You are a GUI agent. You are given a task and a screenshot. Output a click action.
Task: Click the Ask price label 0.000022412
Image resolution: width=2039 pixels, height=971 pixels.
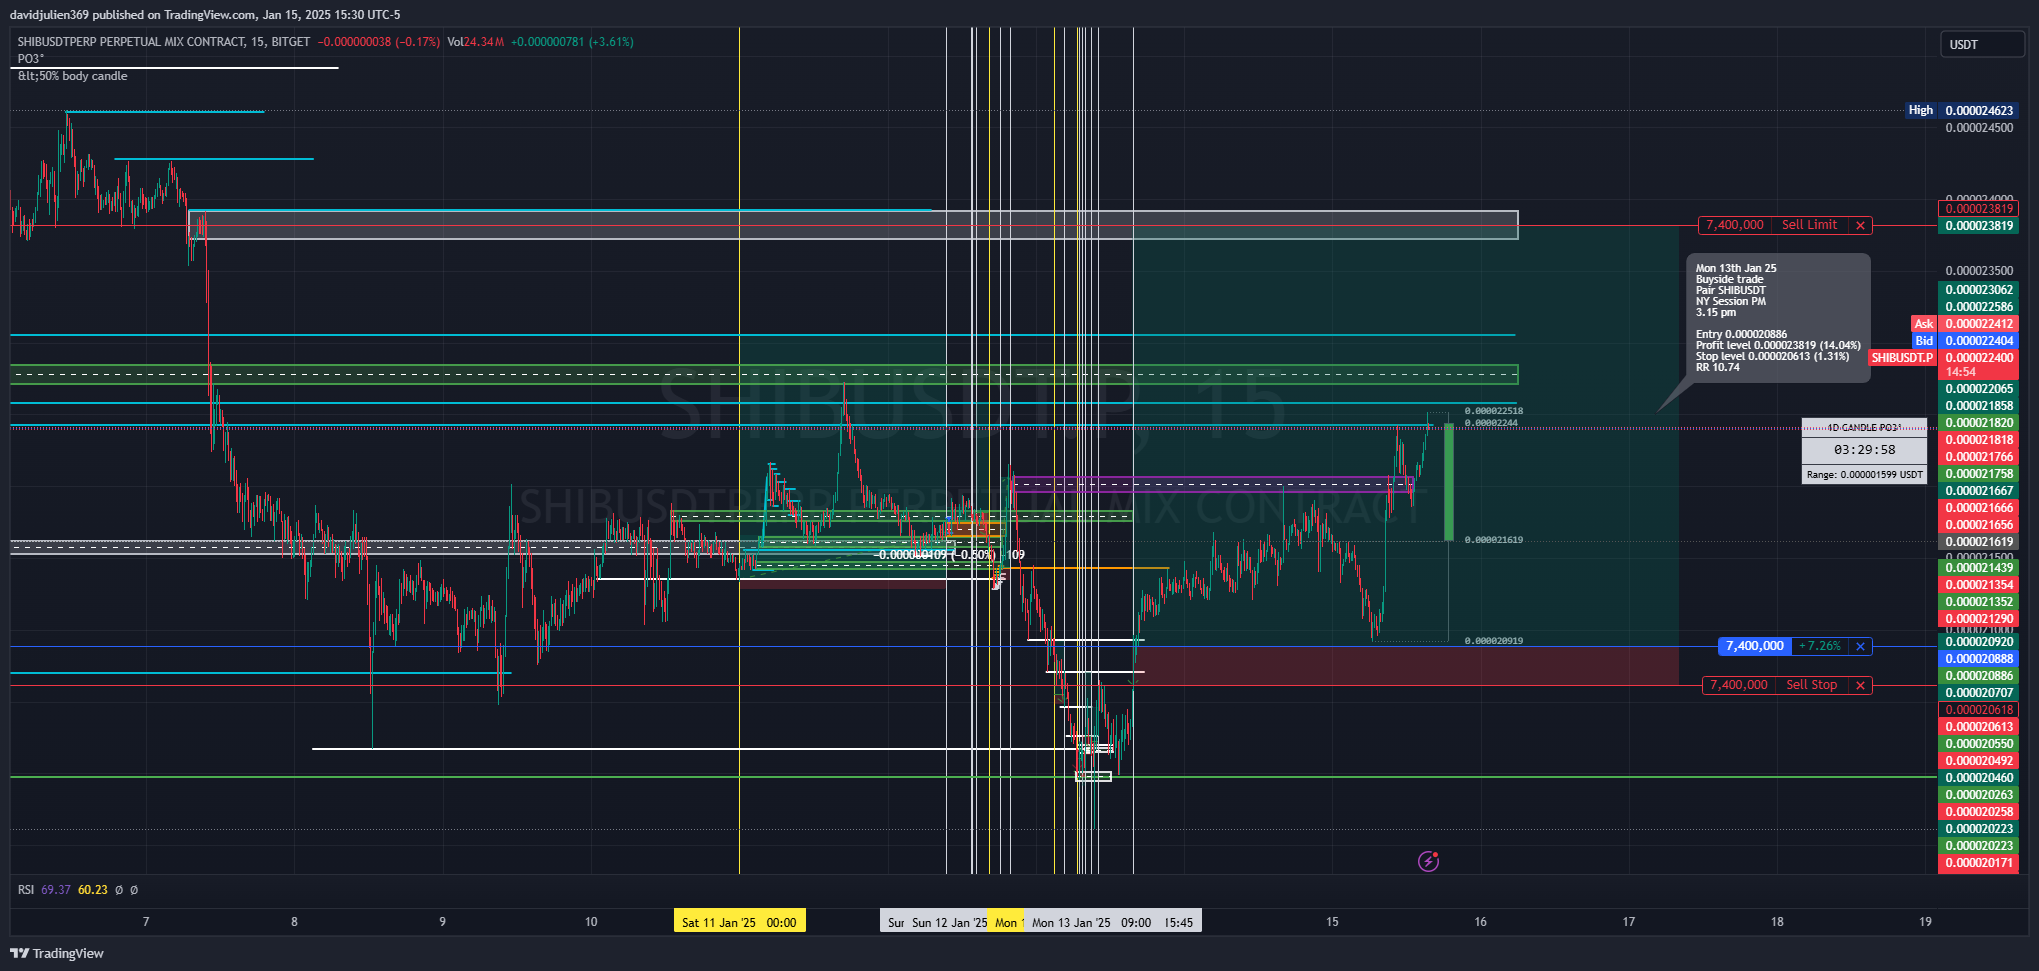click(1979, 323)
